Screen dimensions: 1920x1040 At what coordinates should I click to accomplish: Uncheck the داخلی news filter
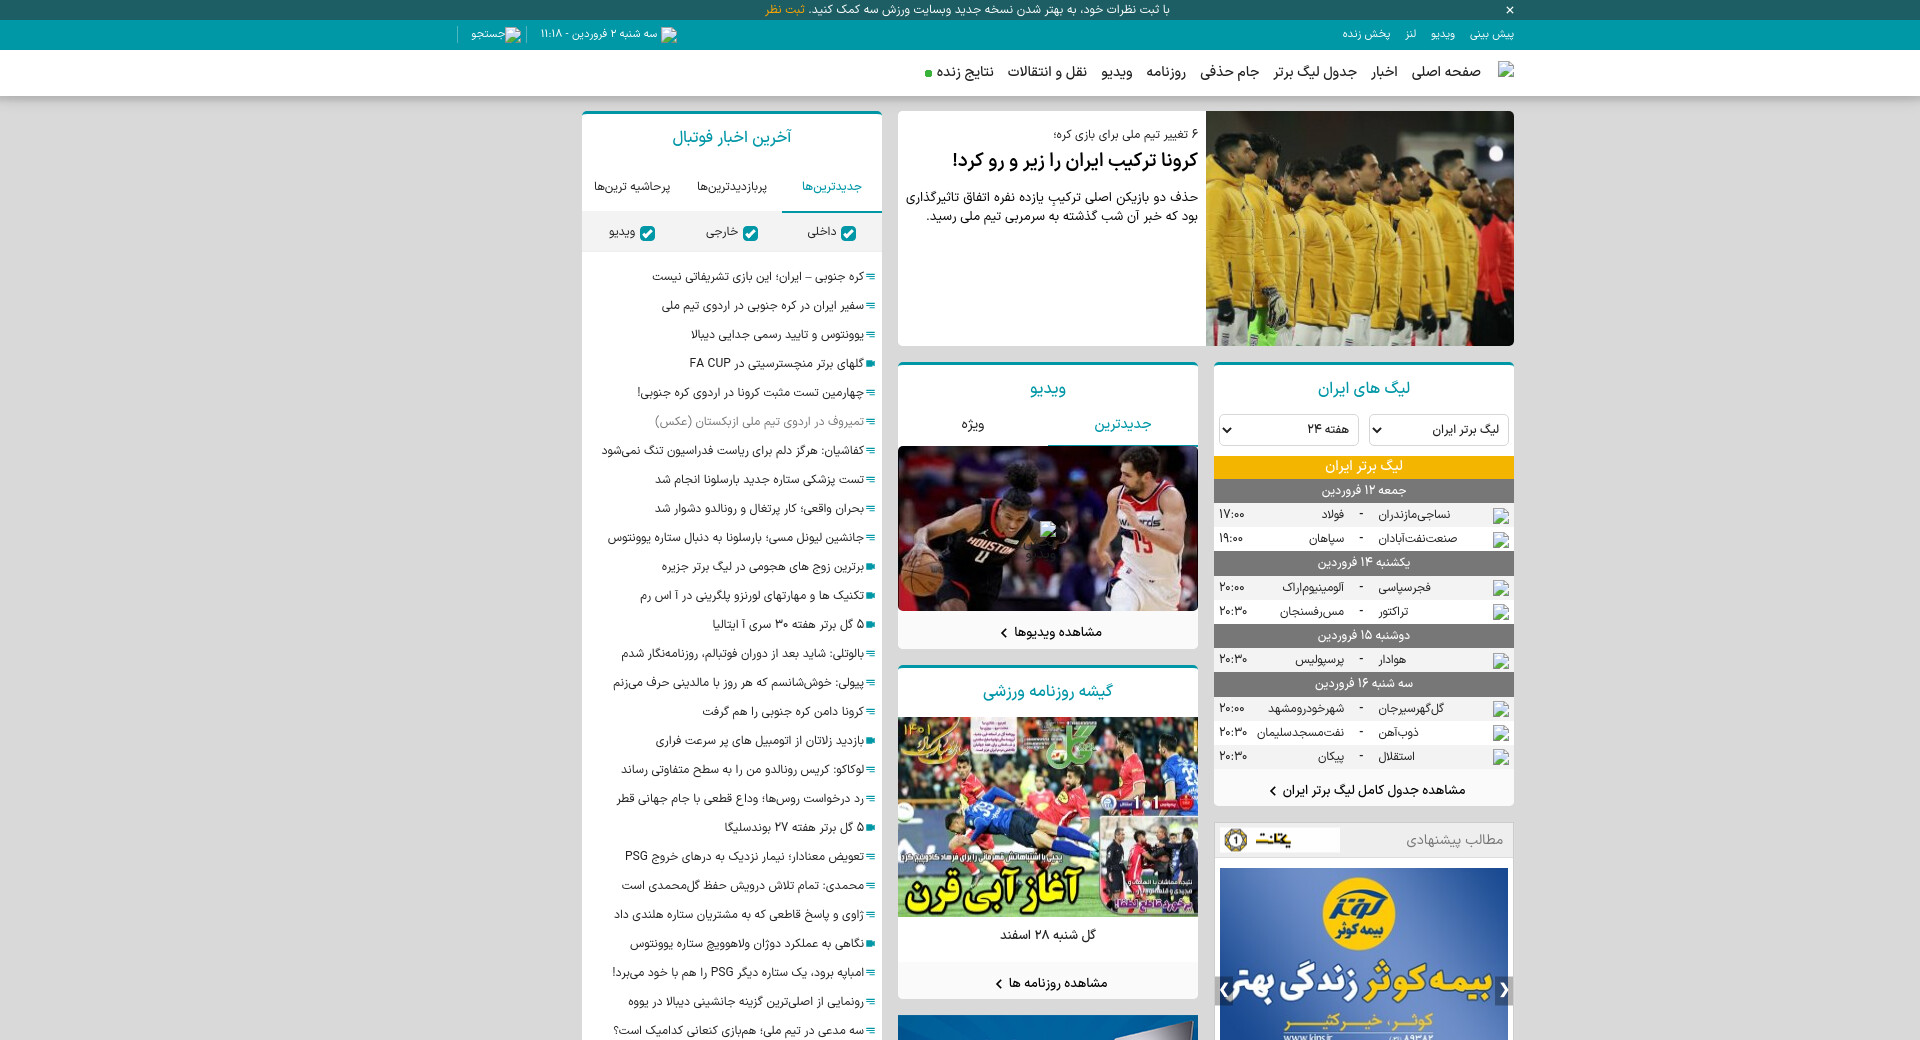pos(848,233)
